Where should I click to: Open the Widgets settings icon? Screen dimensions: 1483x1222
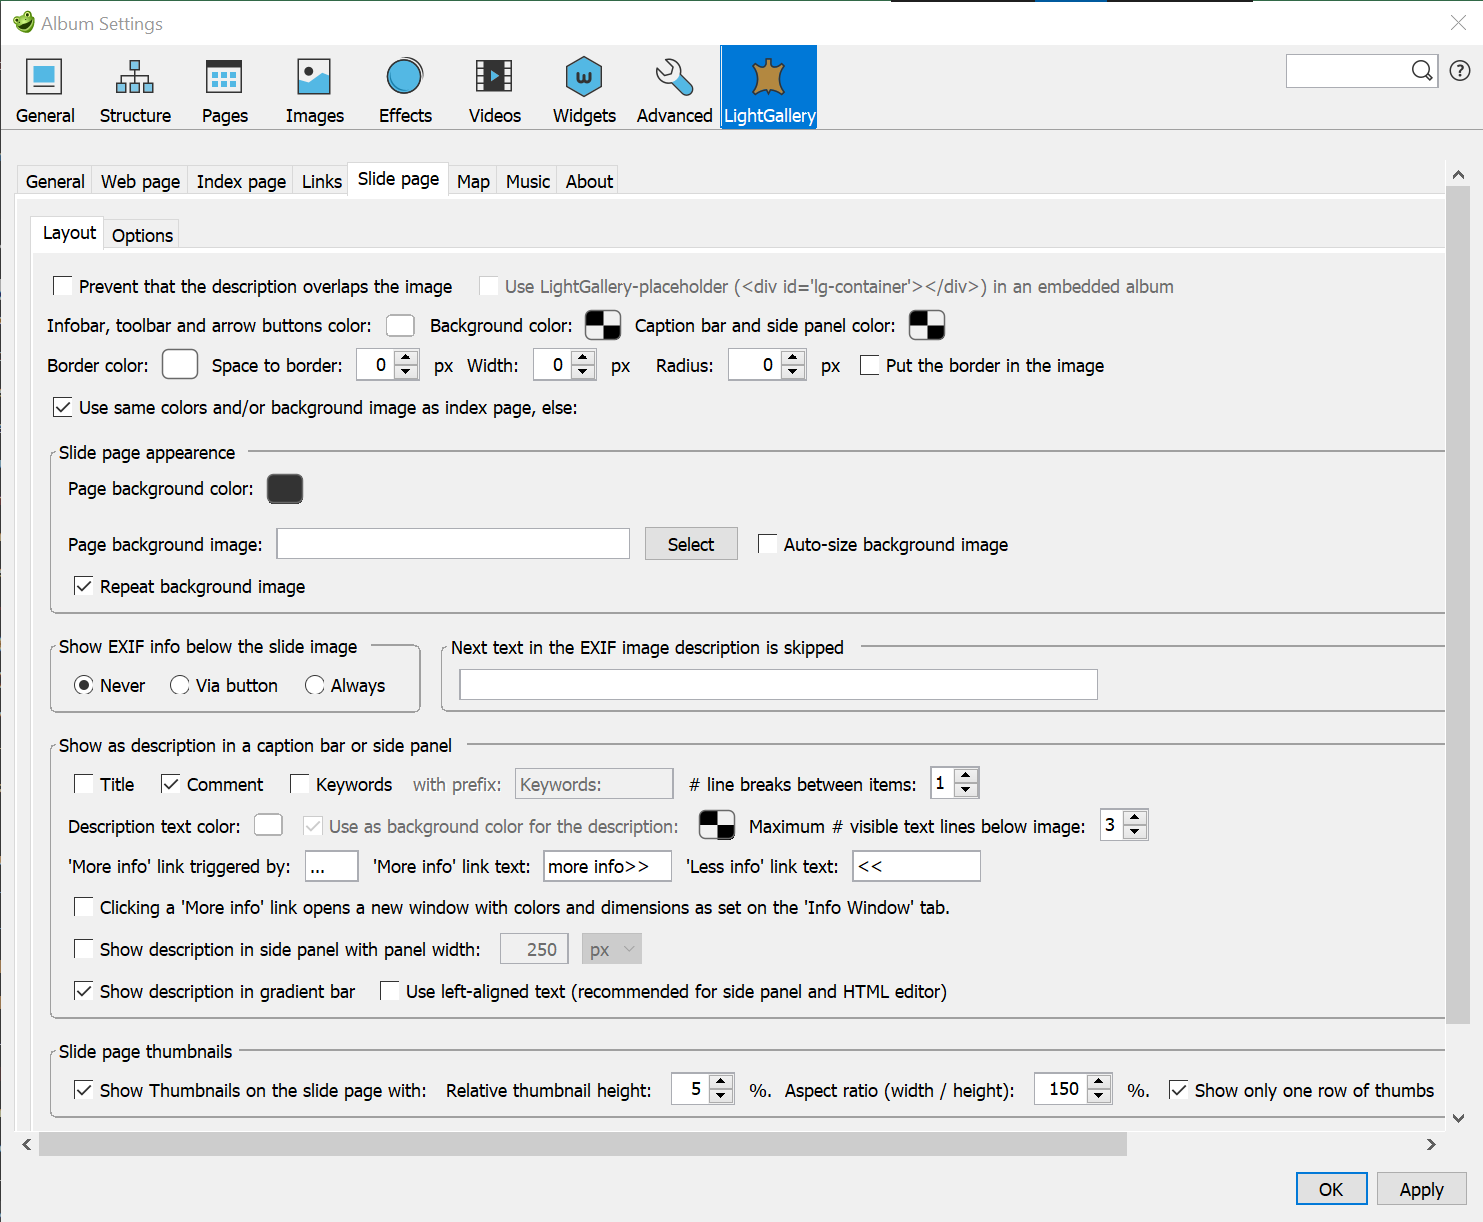(x=583, y=88)
